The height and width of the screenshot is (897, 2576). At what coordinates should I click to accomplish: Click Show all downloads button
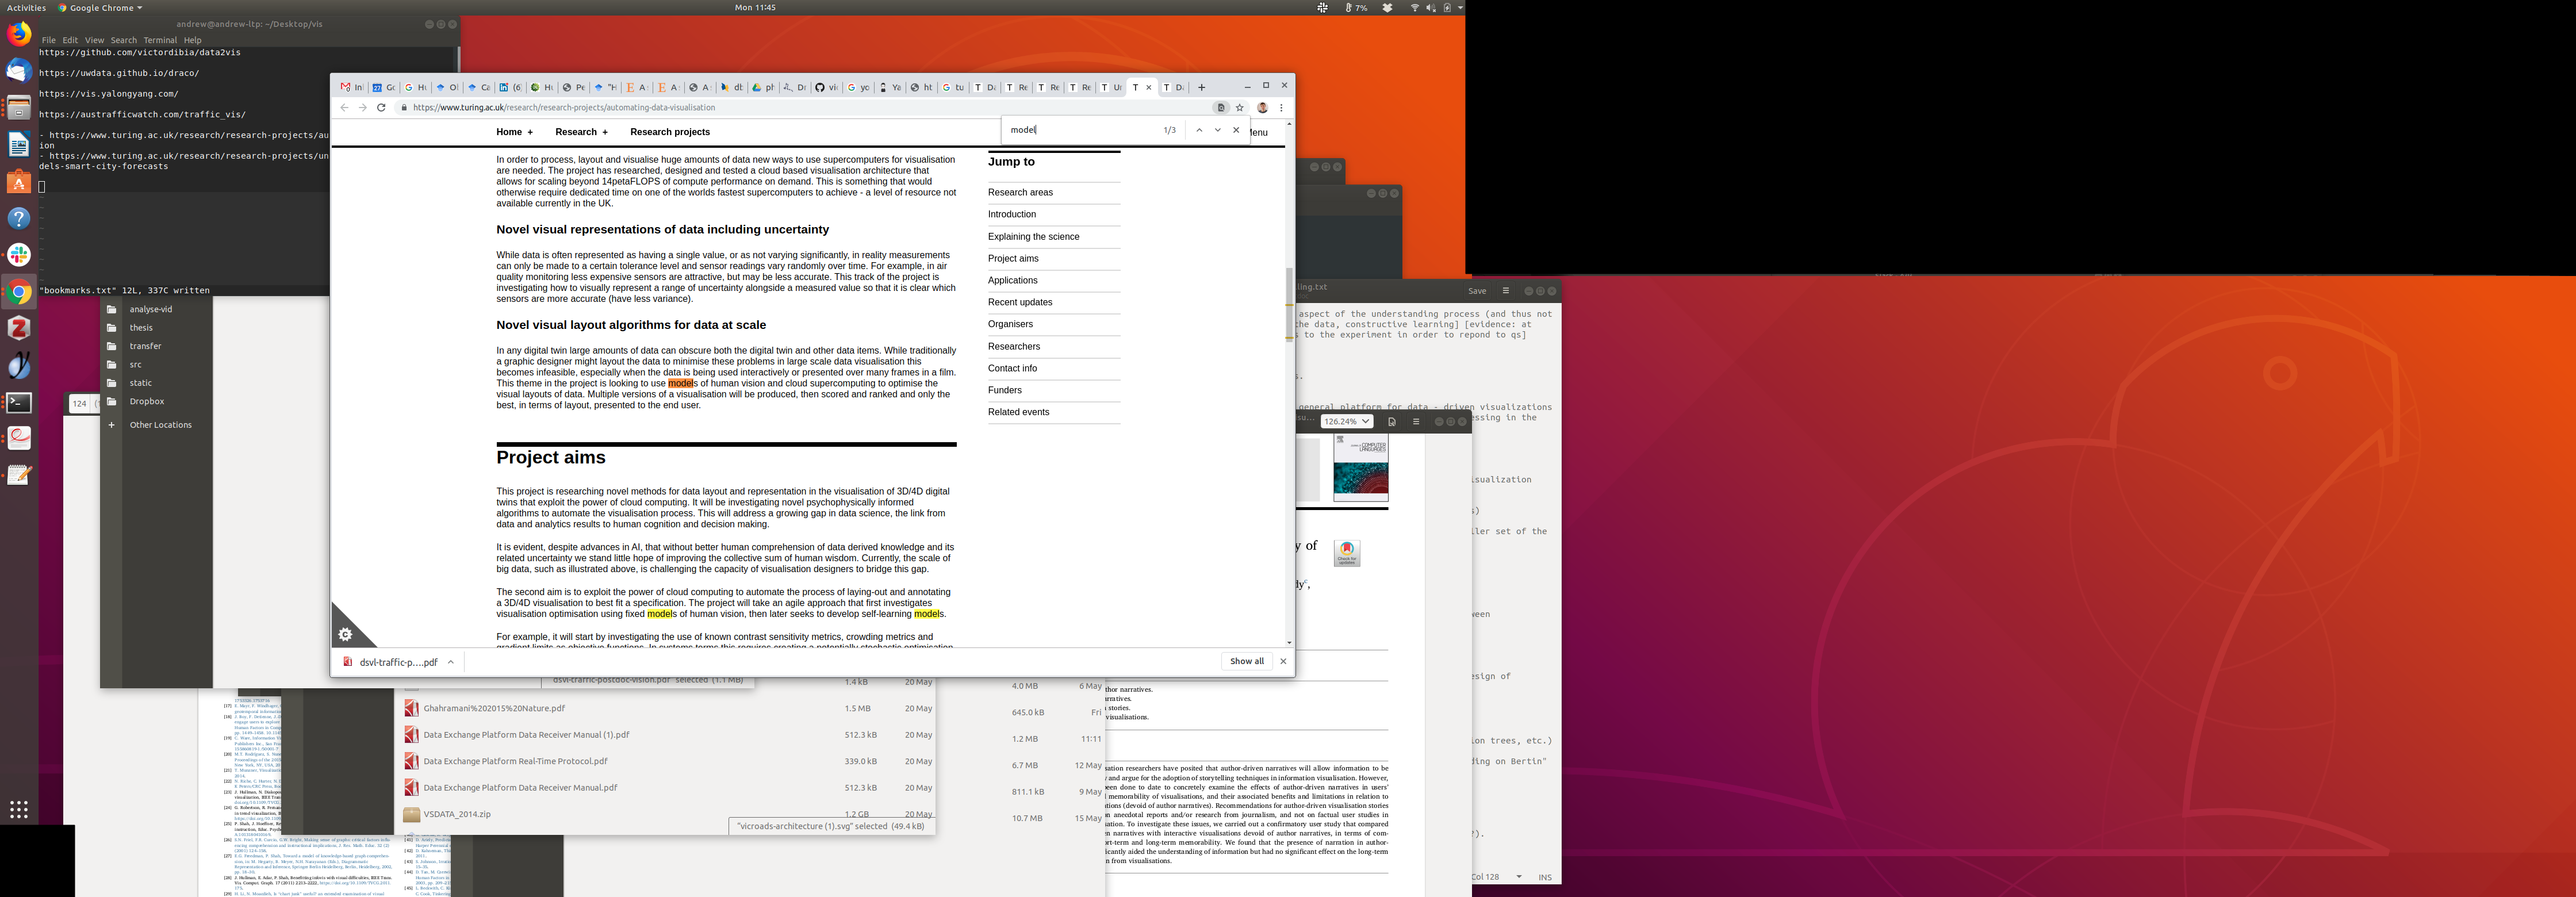pos(1246,661)
